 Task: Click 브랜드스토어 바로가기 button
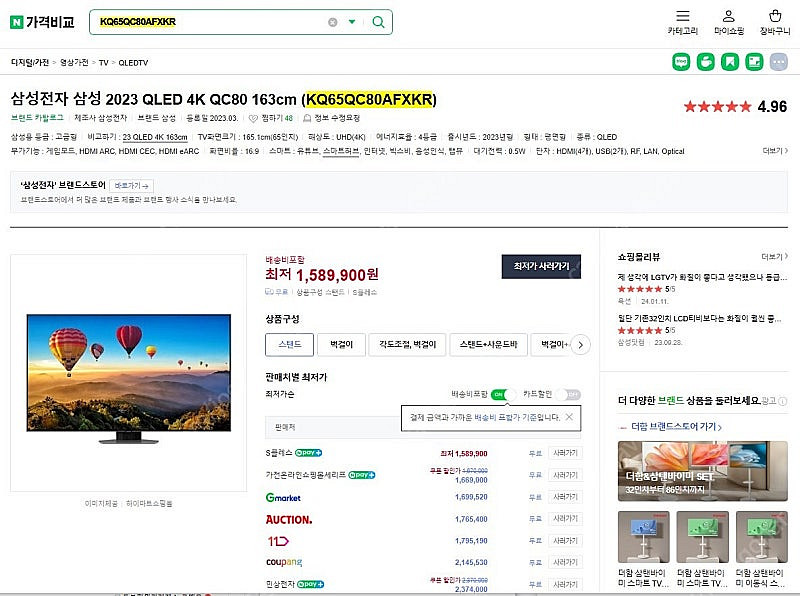point(132,186)
